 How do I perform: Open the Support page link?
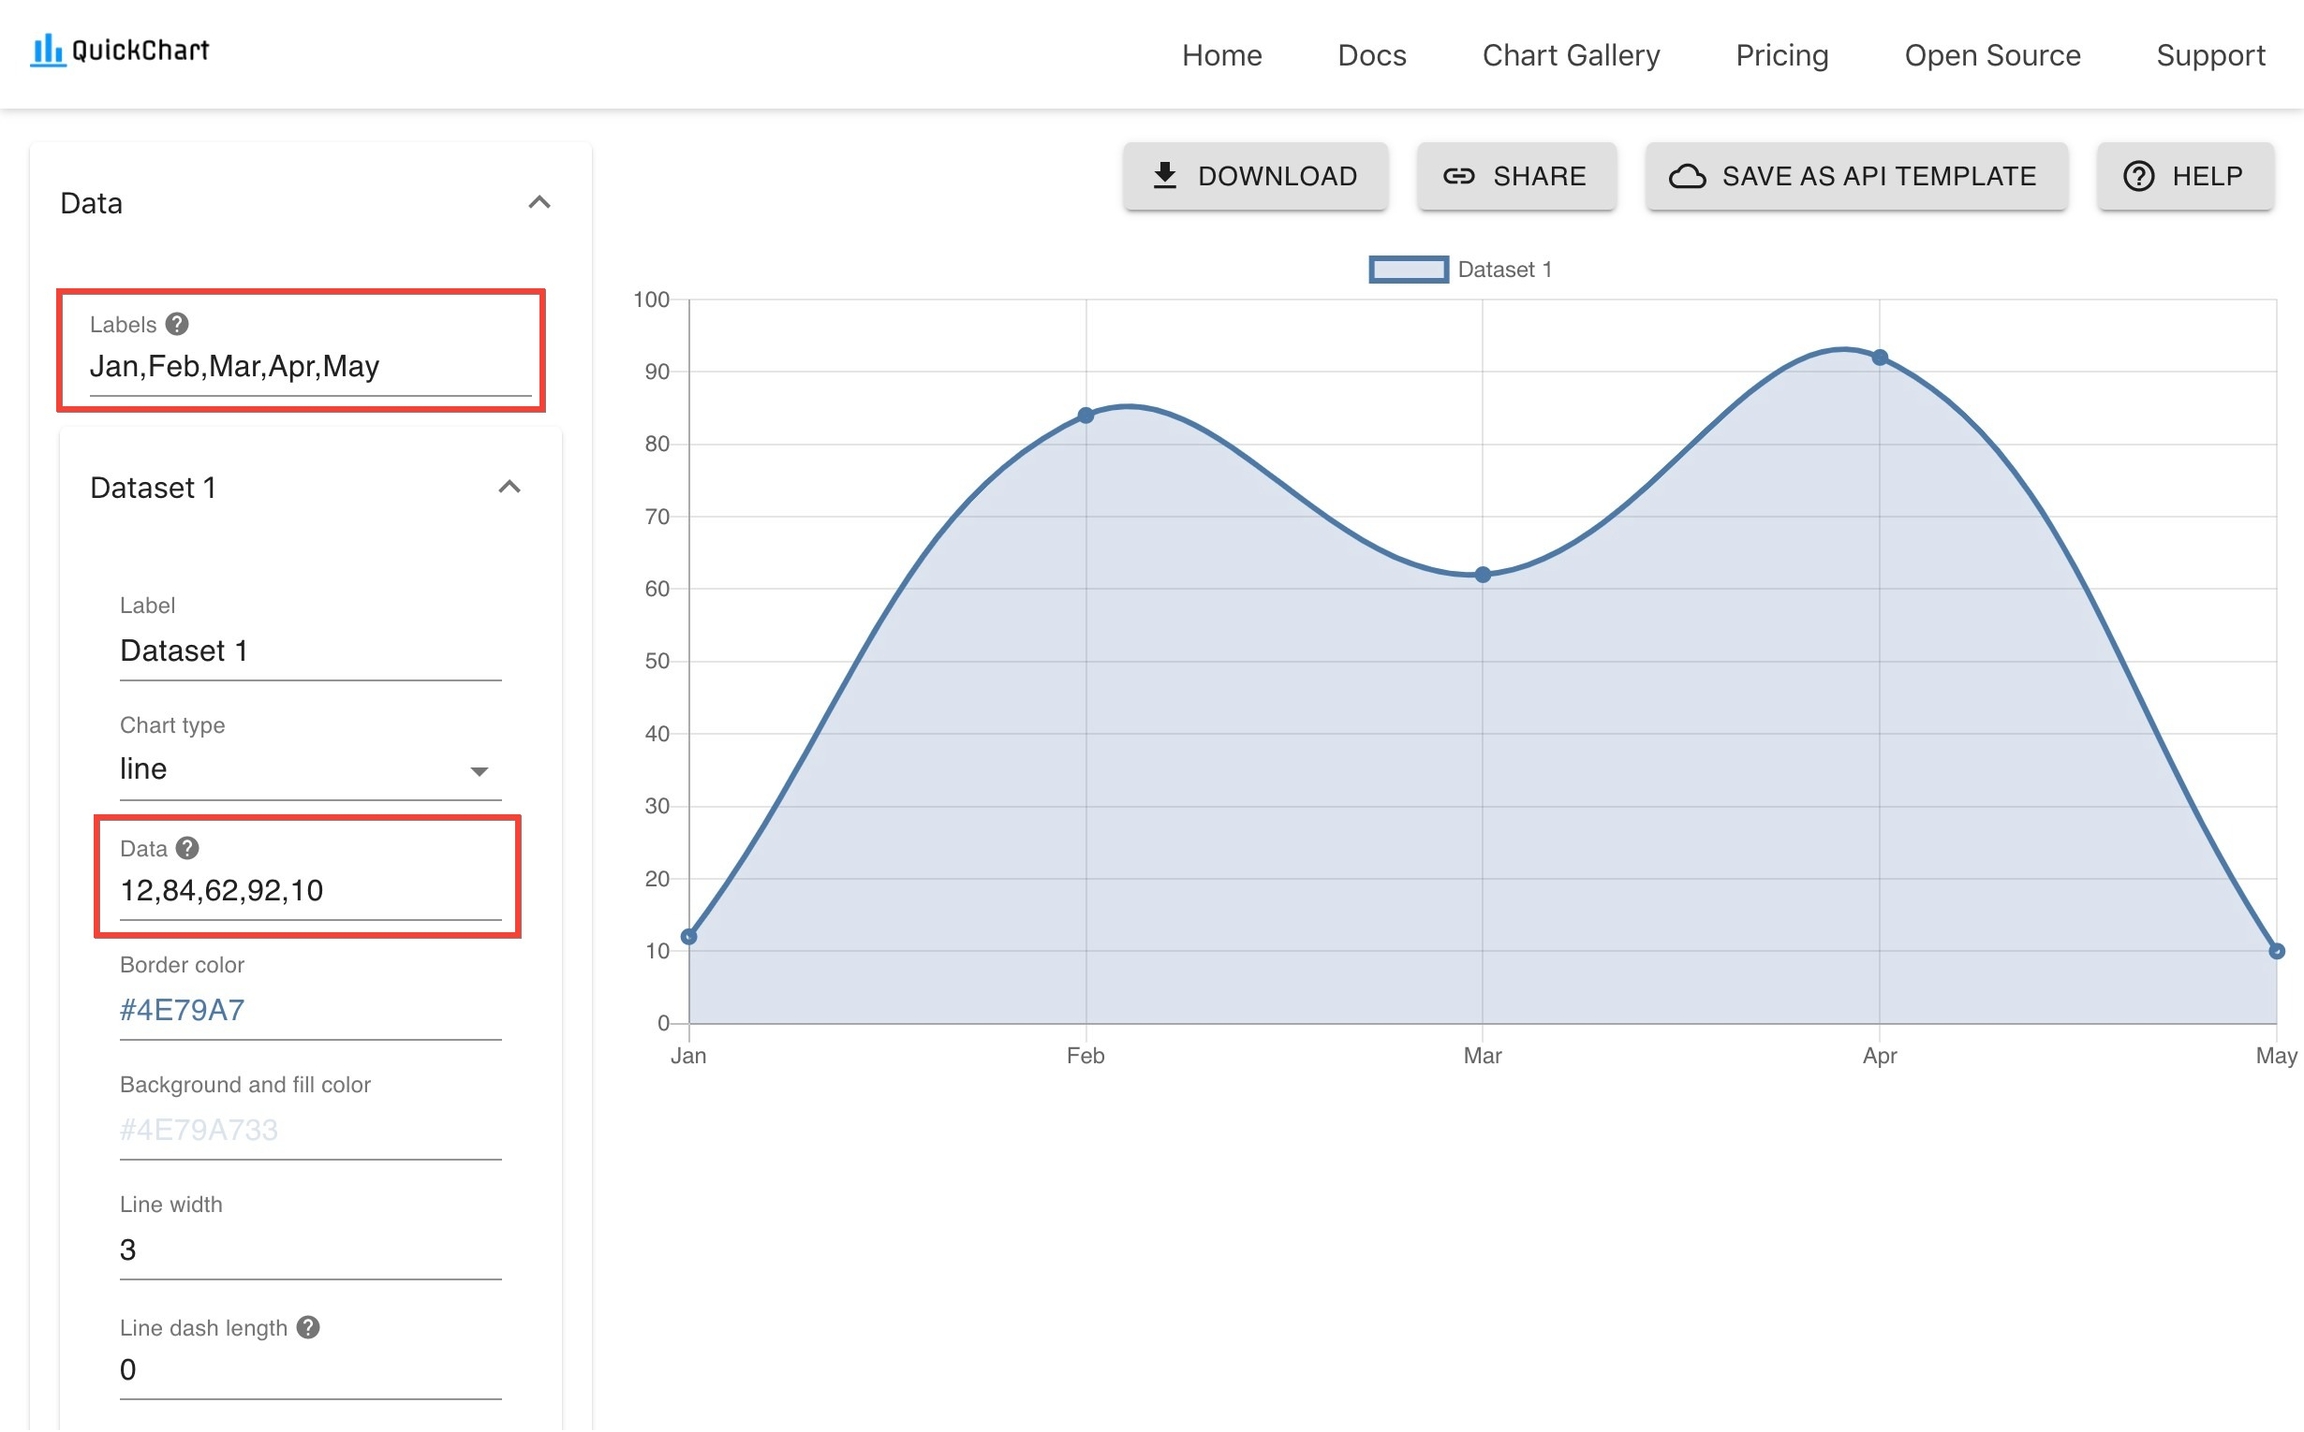pos(2210,55)
